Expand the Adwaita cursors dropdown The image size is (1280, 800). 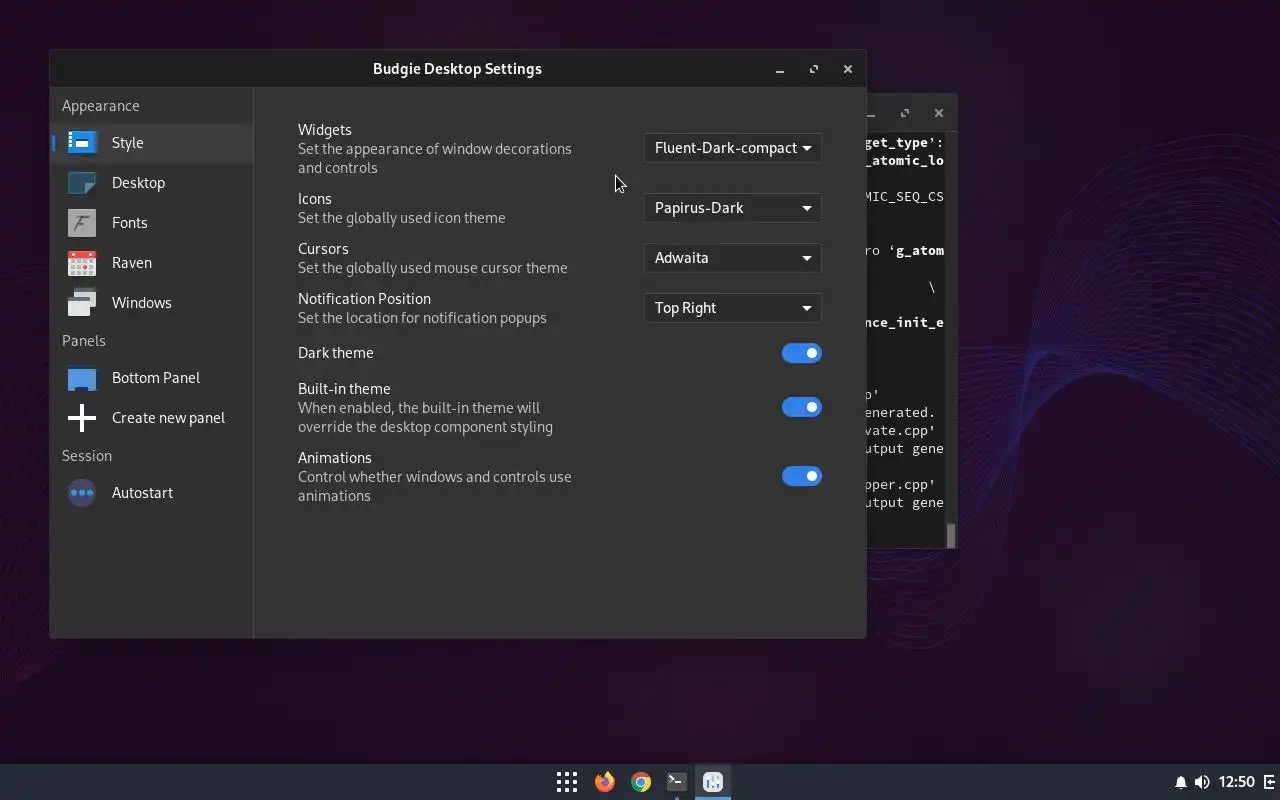[733, 258]
